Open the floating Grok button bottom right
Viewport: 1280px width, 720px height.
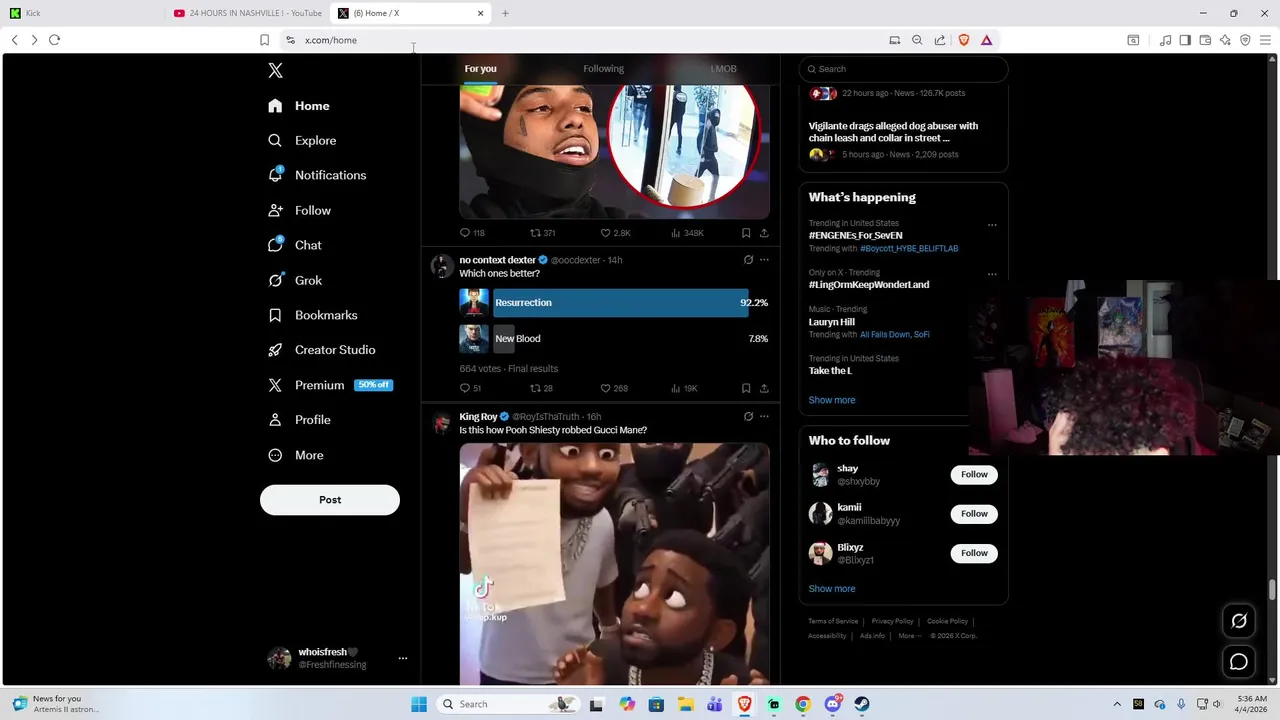pyautogui.click(x=1239, y=621)
